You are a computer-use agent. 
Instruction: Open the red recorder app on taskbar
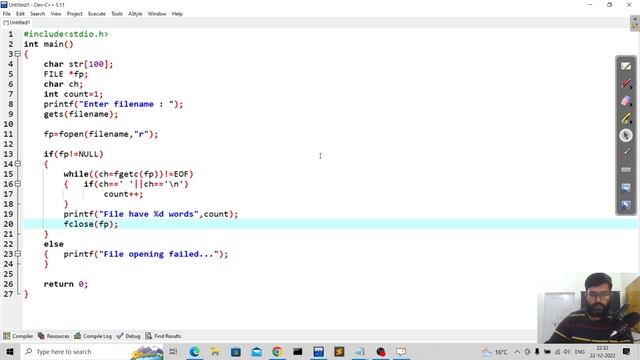380,351
